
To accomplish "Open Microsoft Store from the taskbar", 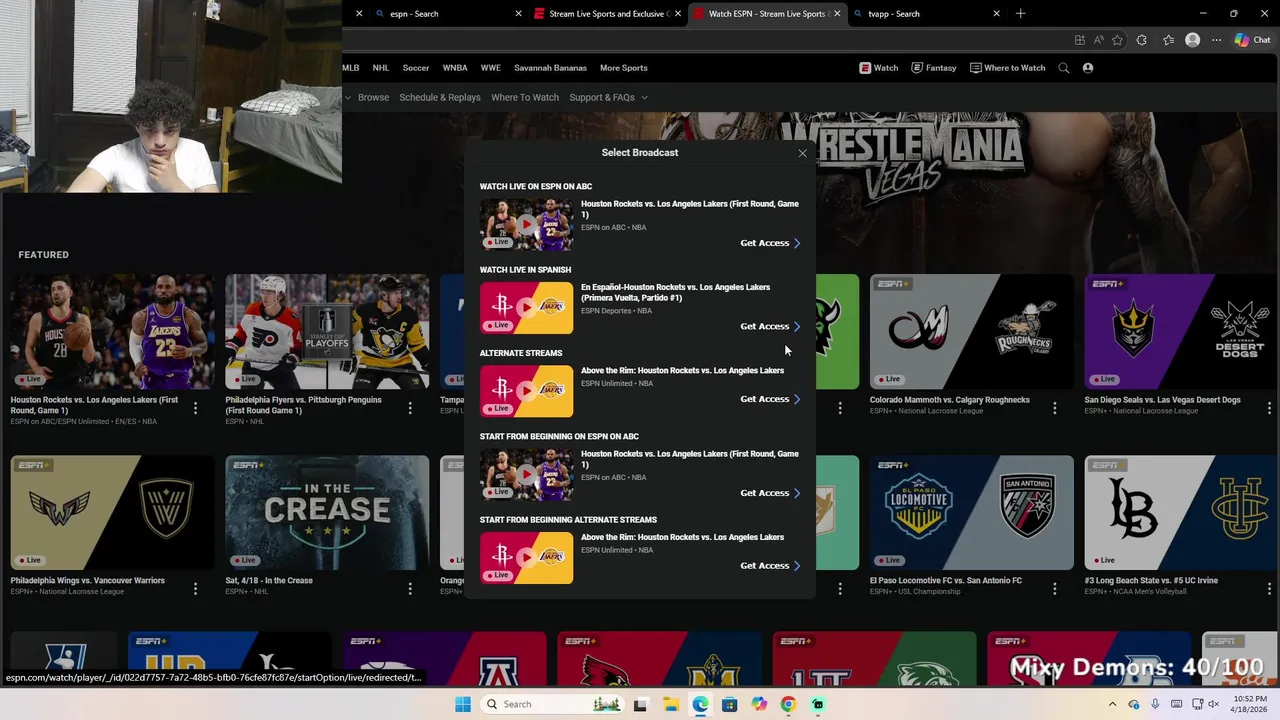I will coord(729,704).
